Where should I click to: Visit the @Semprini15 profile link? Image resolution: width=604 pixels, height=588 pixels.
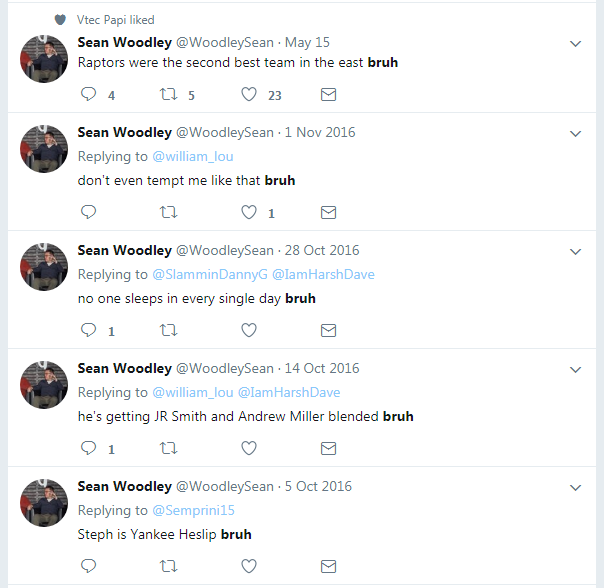pos(193,510)
